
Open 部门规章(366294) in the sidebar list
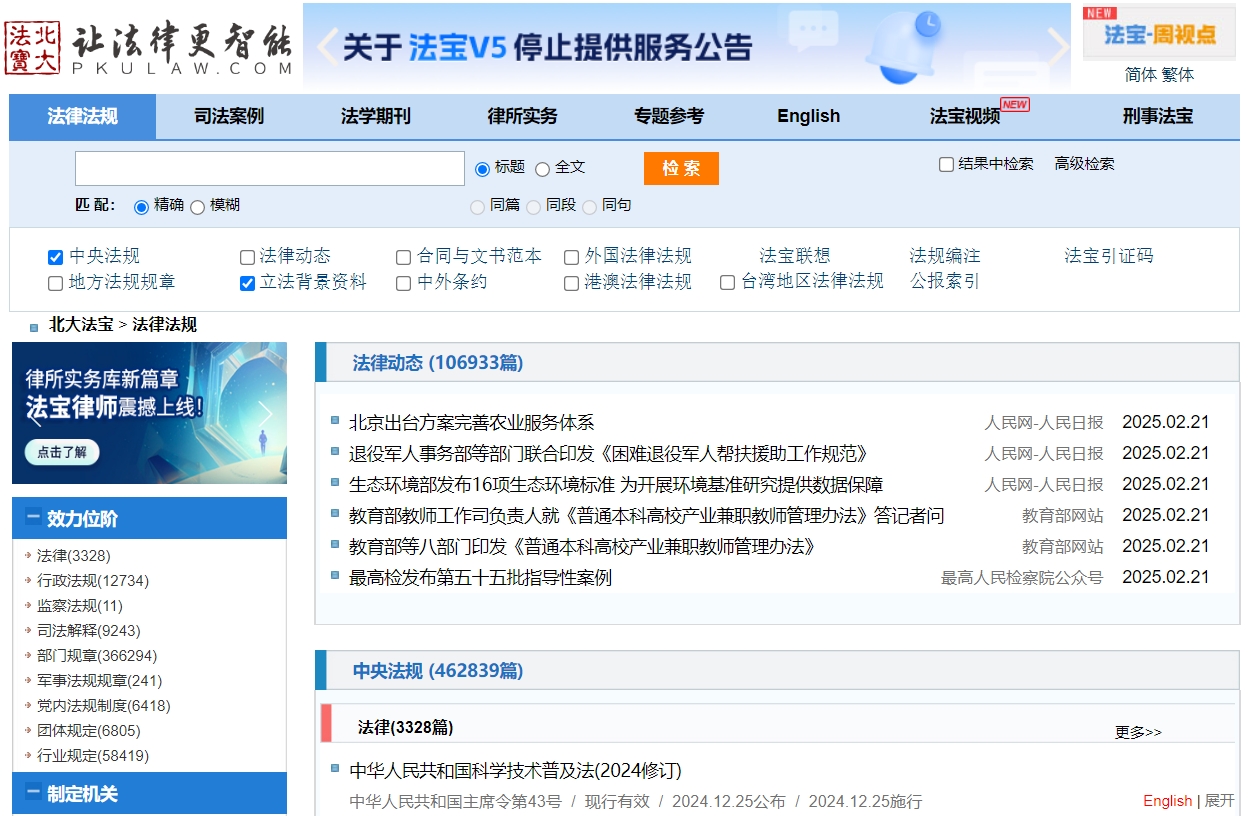coord(97,656)
